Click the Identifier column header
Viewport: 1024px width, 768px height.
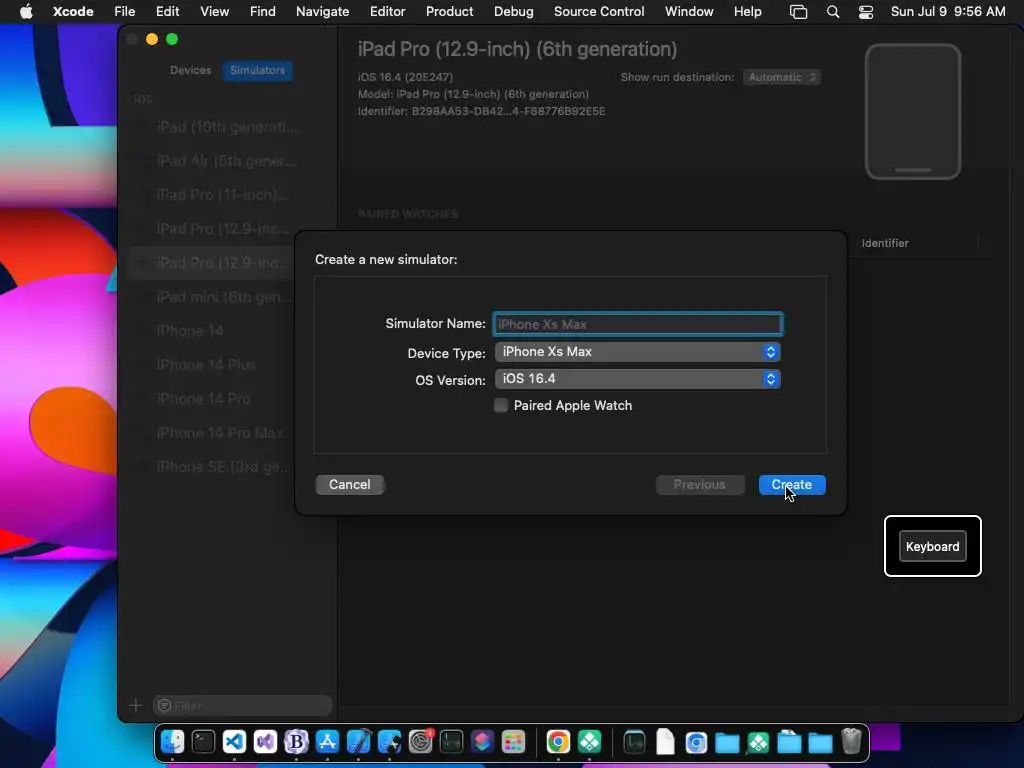click(x=885, y=243)
